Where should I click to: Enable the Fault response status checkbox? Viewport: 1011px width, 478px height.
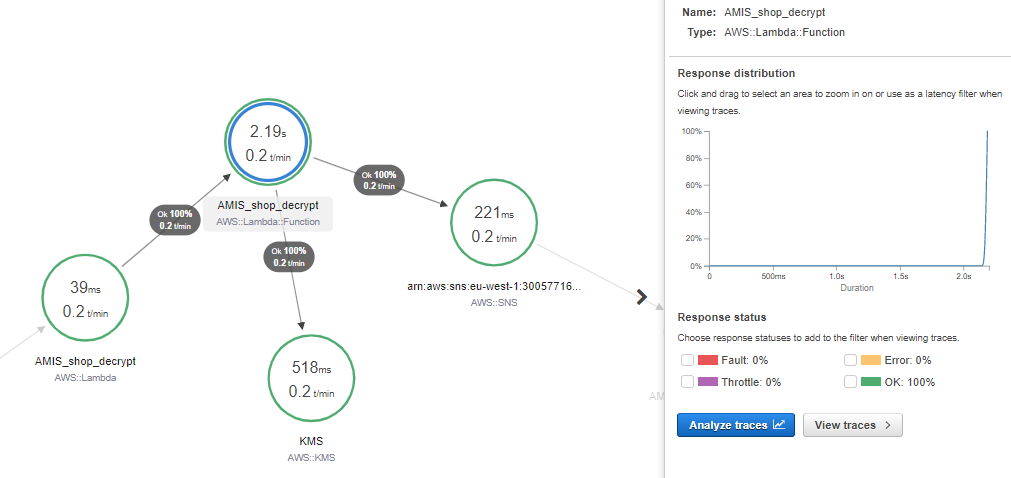coord(687,360)
